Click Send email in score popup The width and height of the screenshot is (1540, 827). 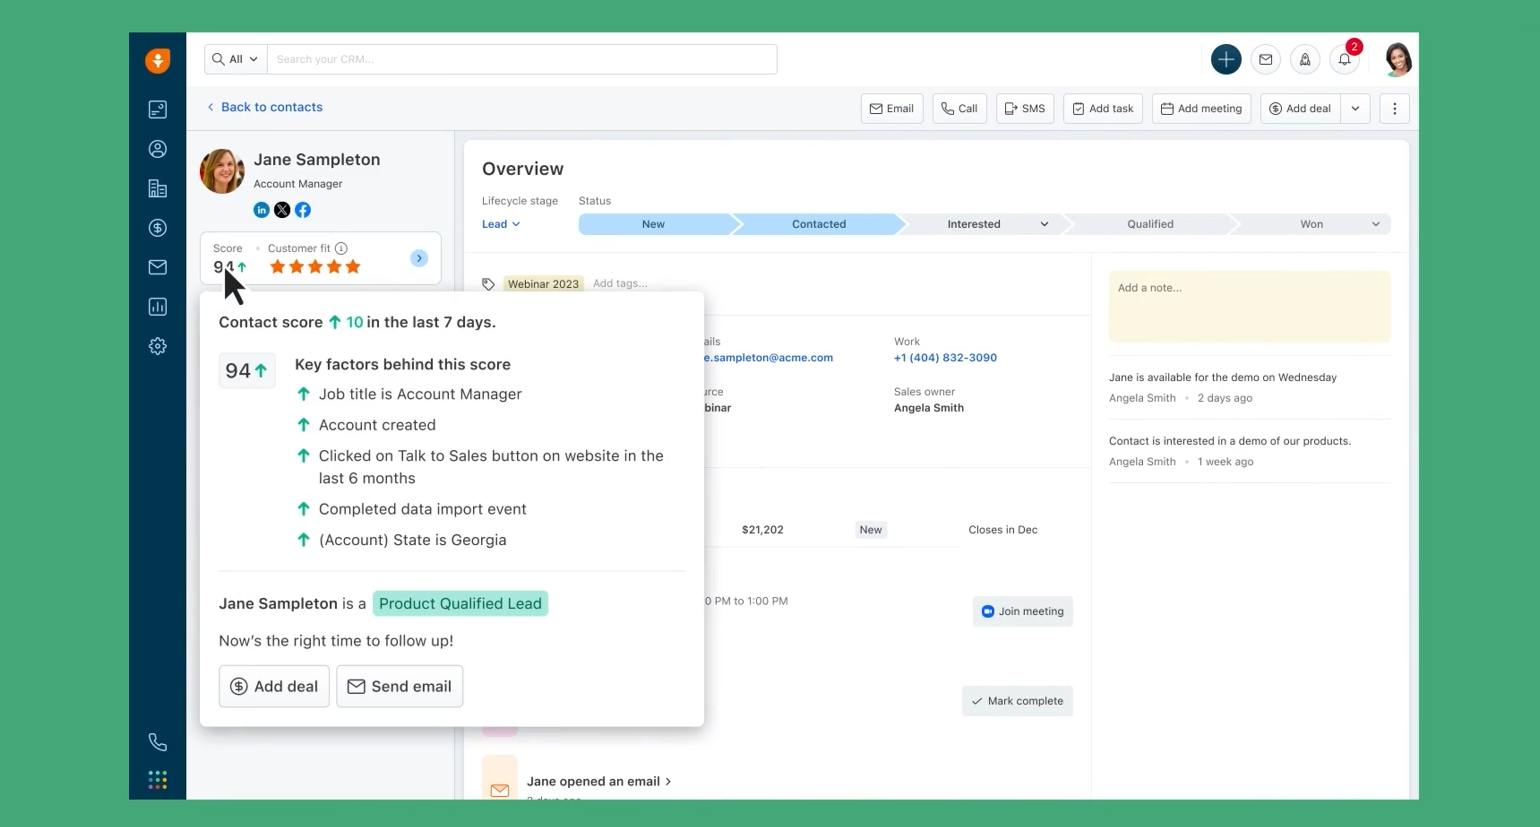click(399, 686)
